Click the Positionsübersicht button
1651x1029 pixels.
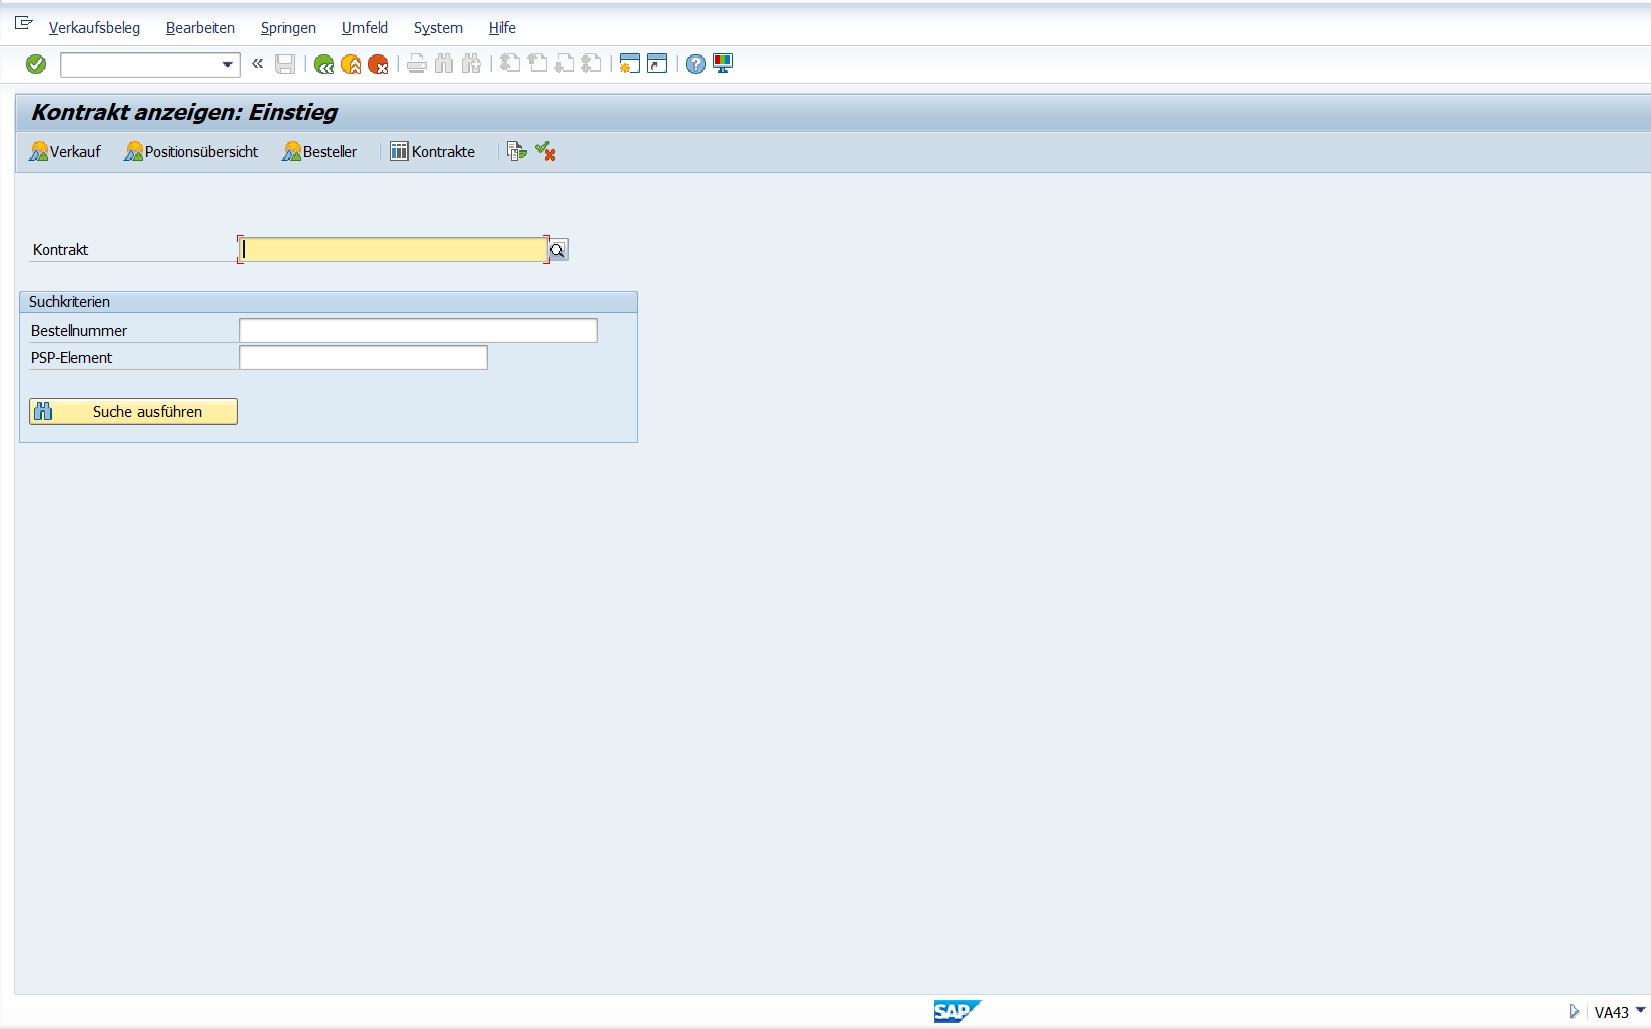point(191,152)
